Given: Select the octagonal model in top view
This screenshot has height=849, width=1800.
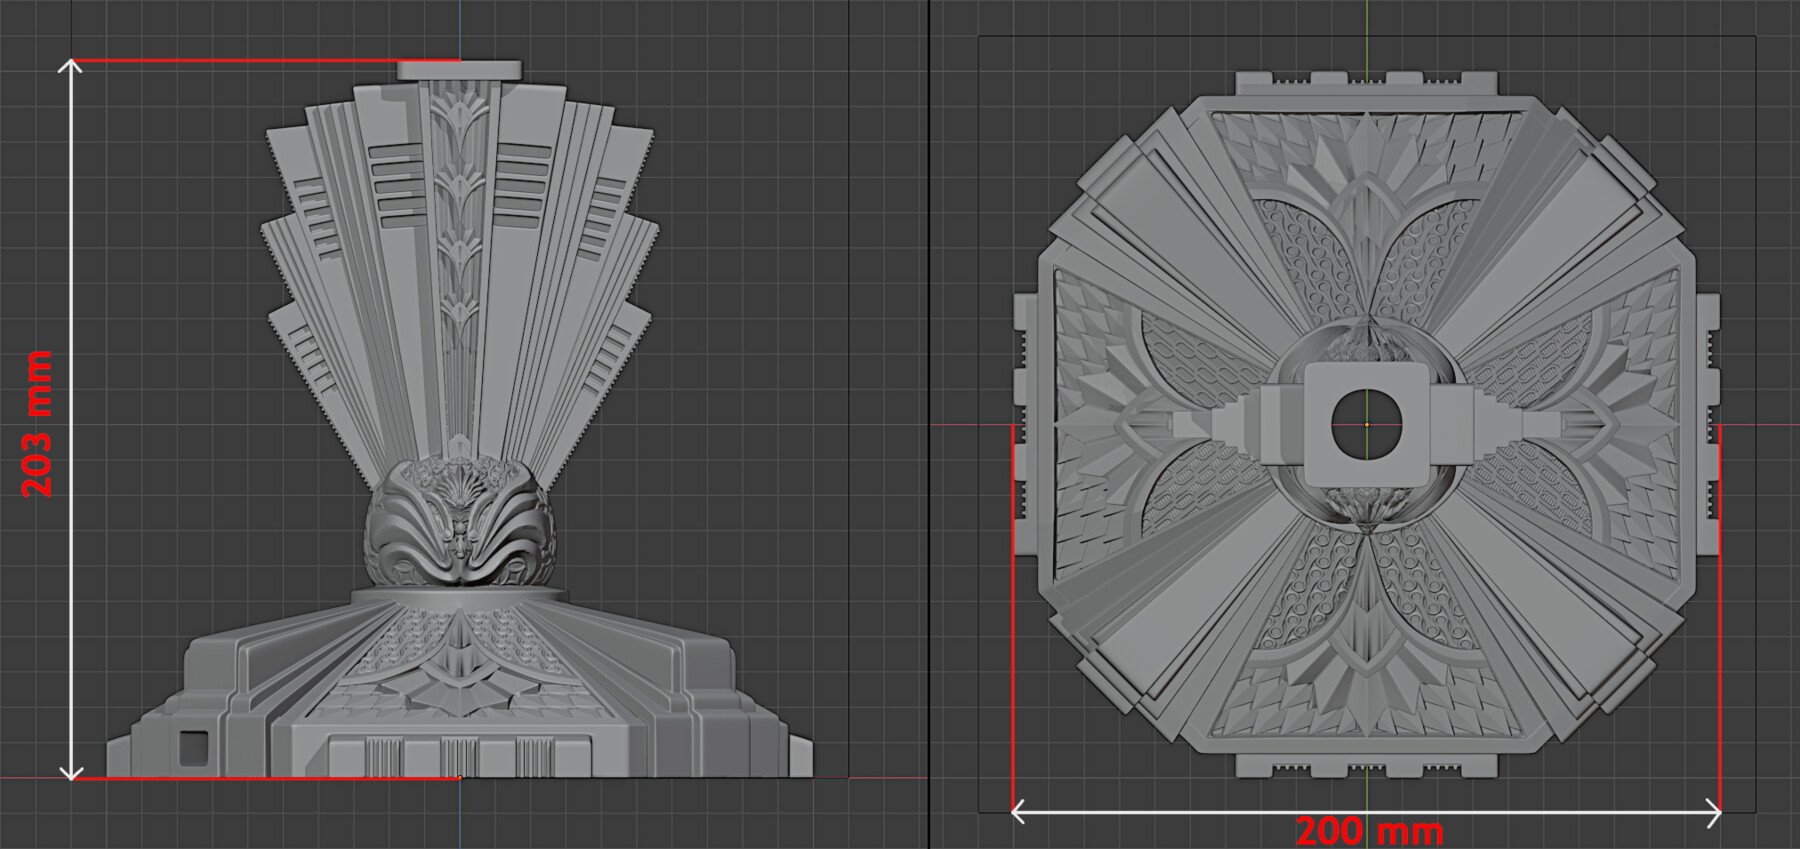Looking at the screenshot, I should [x=1366, y=424].
